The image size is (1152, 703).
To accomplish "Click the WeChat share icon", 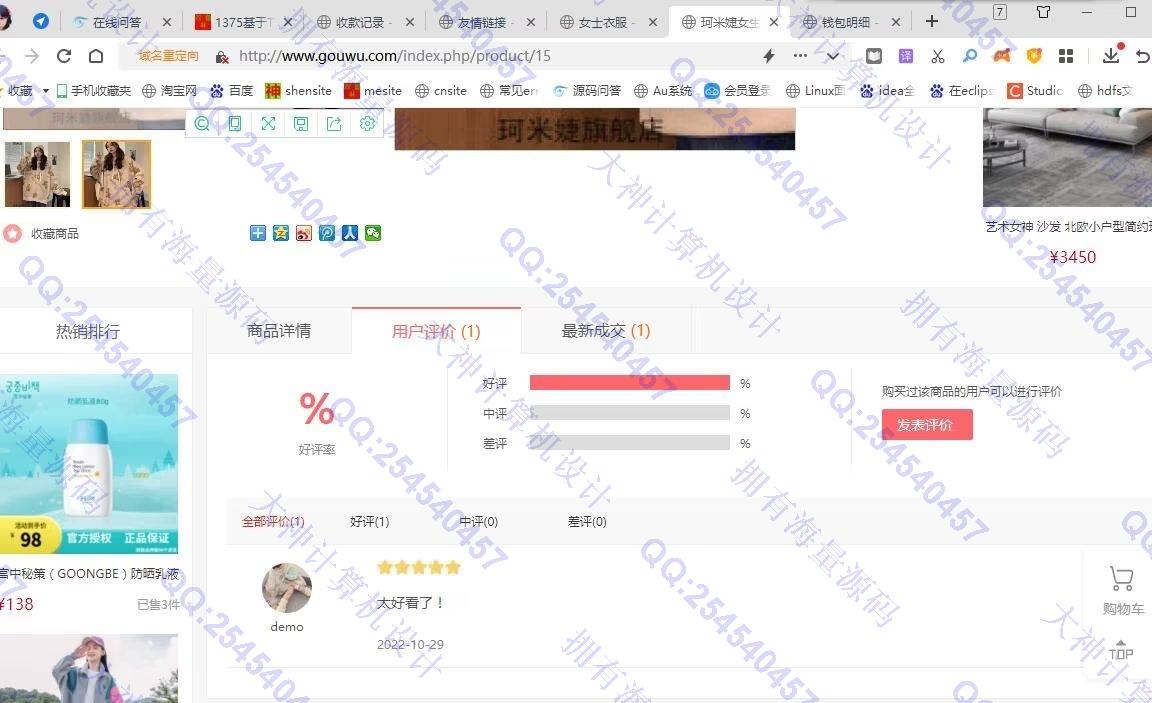I will (x=373, y=233).
